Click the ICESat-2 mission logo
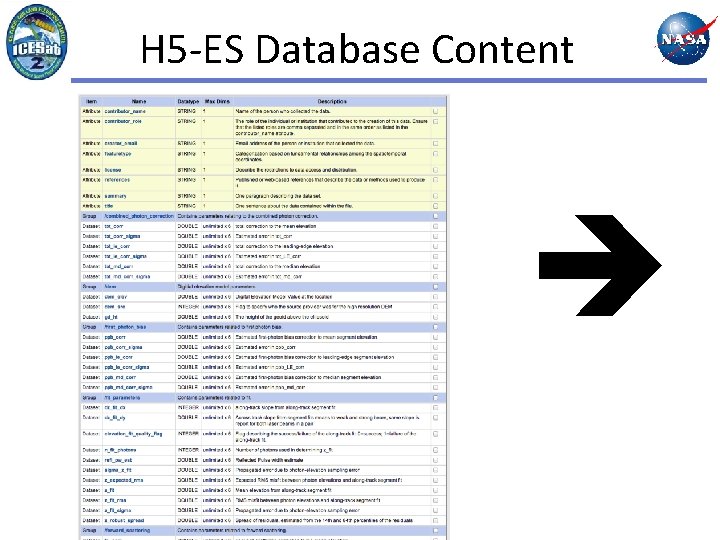Screen dimensions: 720x540 [x=37, y=41]
